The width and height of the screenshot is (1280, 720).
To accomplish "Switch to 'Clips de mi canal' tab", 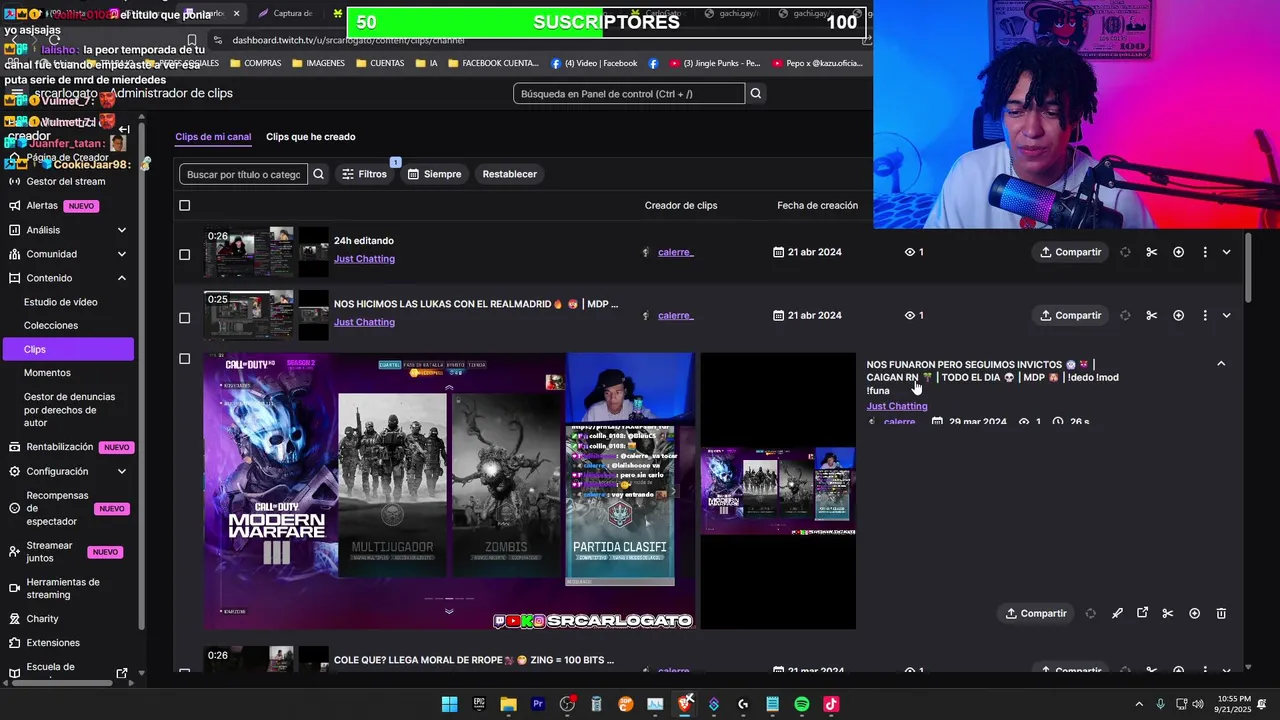I will (213, 137).
